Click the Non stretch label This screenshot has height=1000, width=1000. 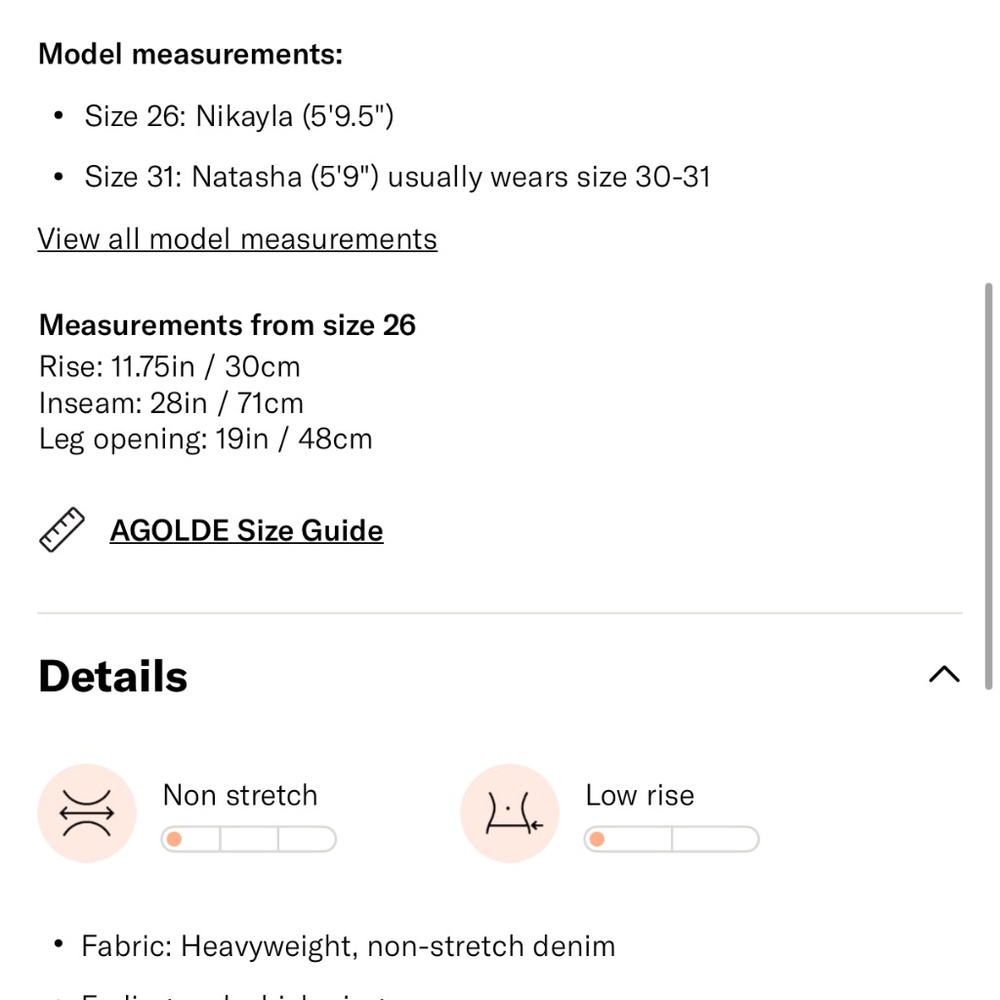[x=240, y=795]
